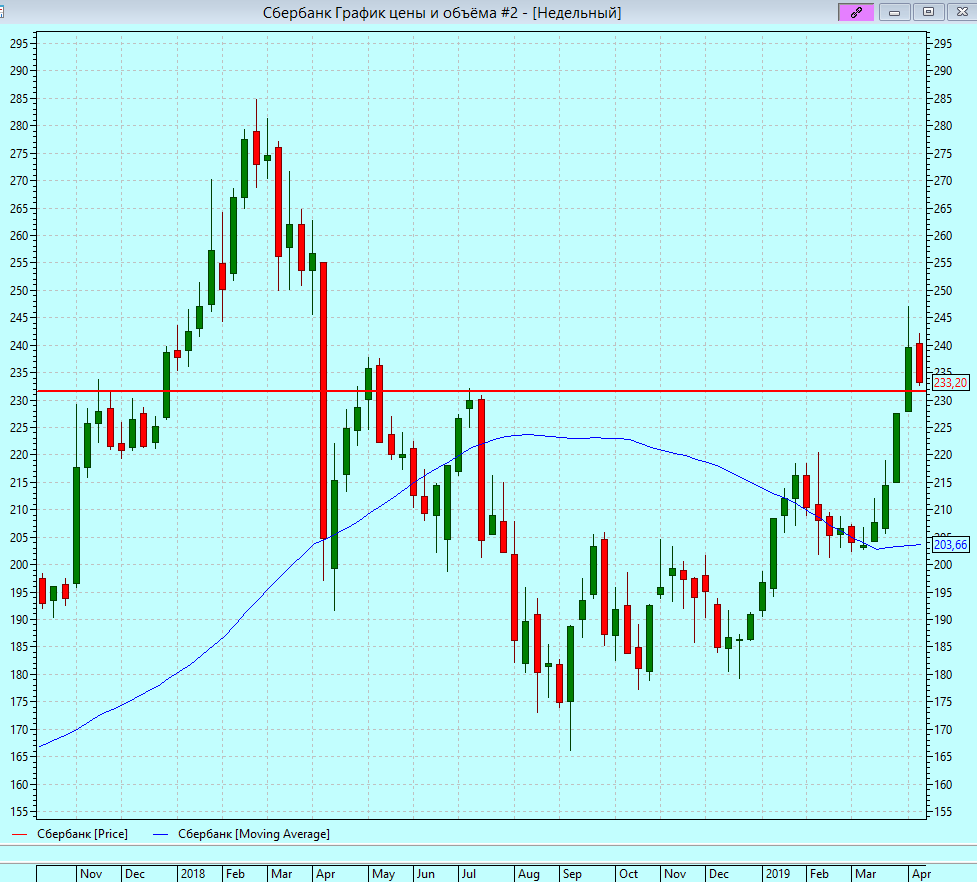The width and height of the screenshot is (977, 882).
Task: Click the Sep label on time axis
Action: (572, 874)
